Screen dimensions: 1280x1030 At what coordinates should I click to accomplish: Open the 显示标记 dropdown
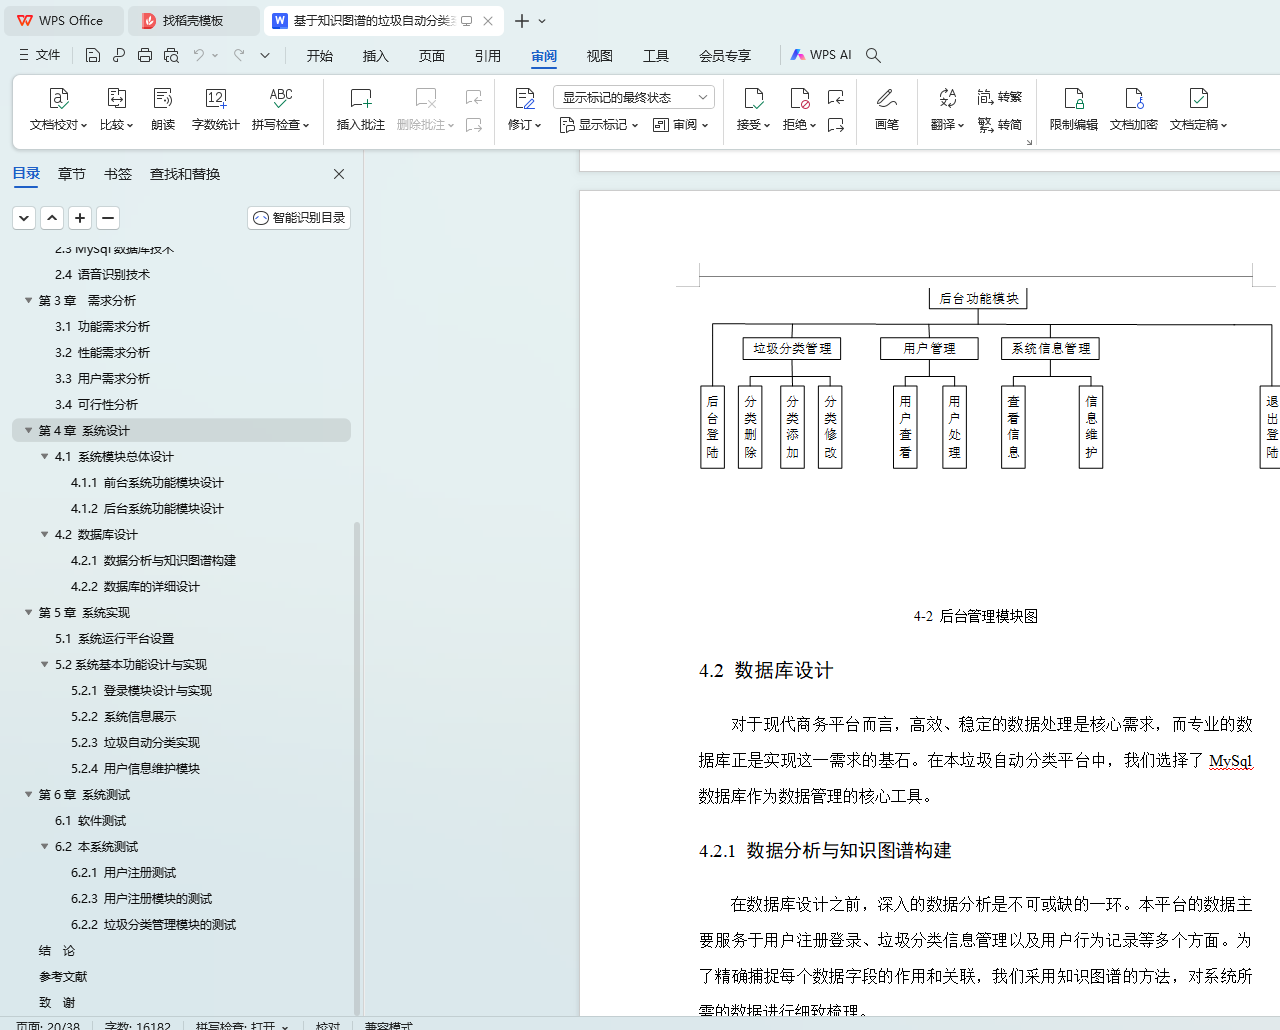(x=598, y=125)
